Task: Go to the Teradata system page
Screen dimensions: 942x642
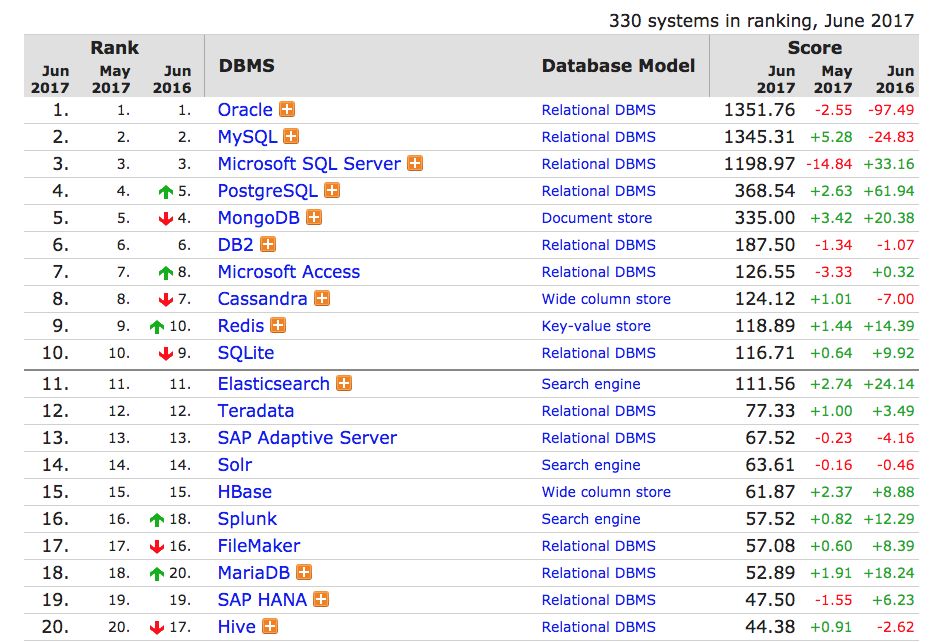Action: pos(255,411)
